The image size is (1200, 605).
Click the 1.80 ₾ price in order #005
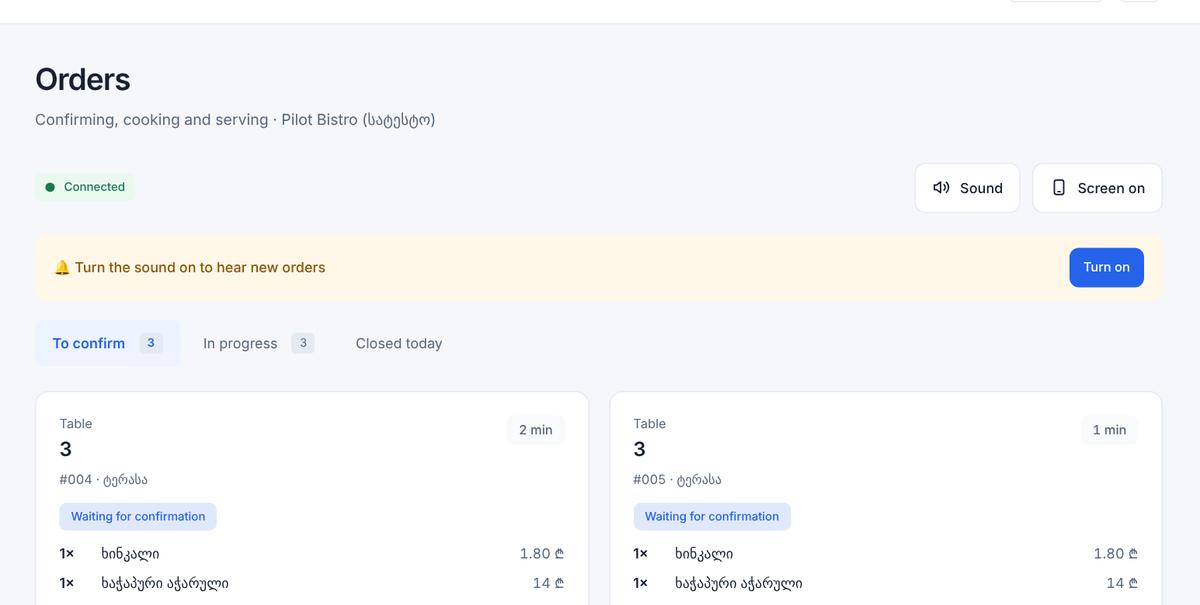(1115, 554)
